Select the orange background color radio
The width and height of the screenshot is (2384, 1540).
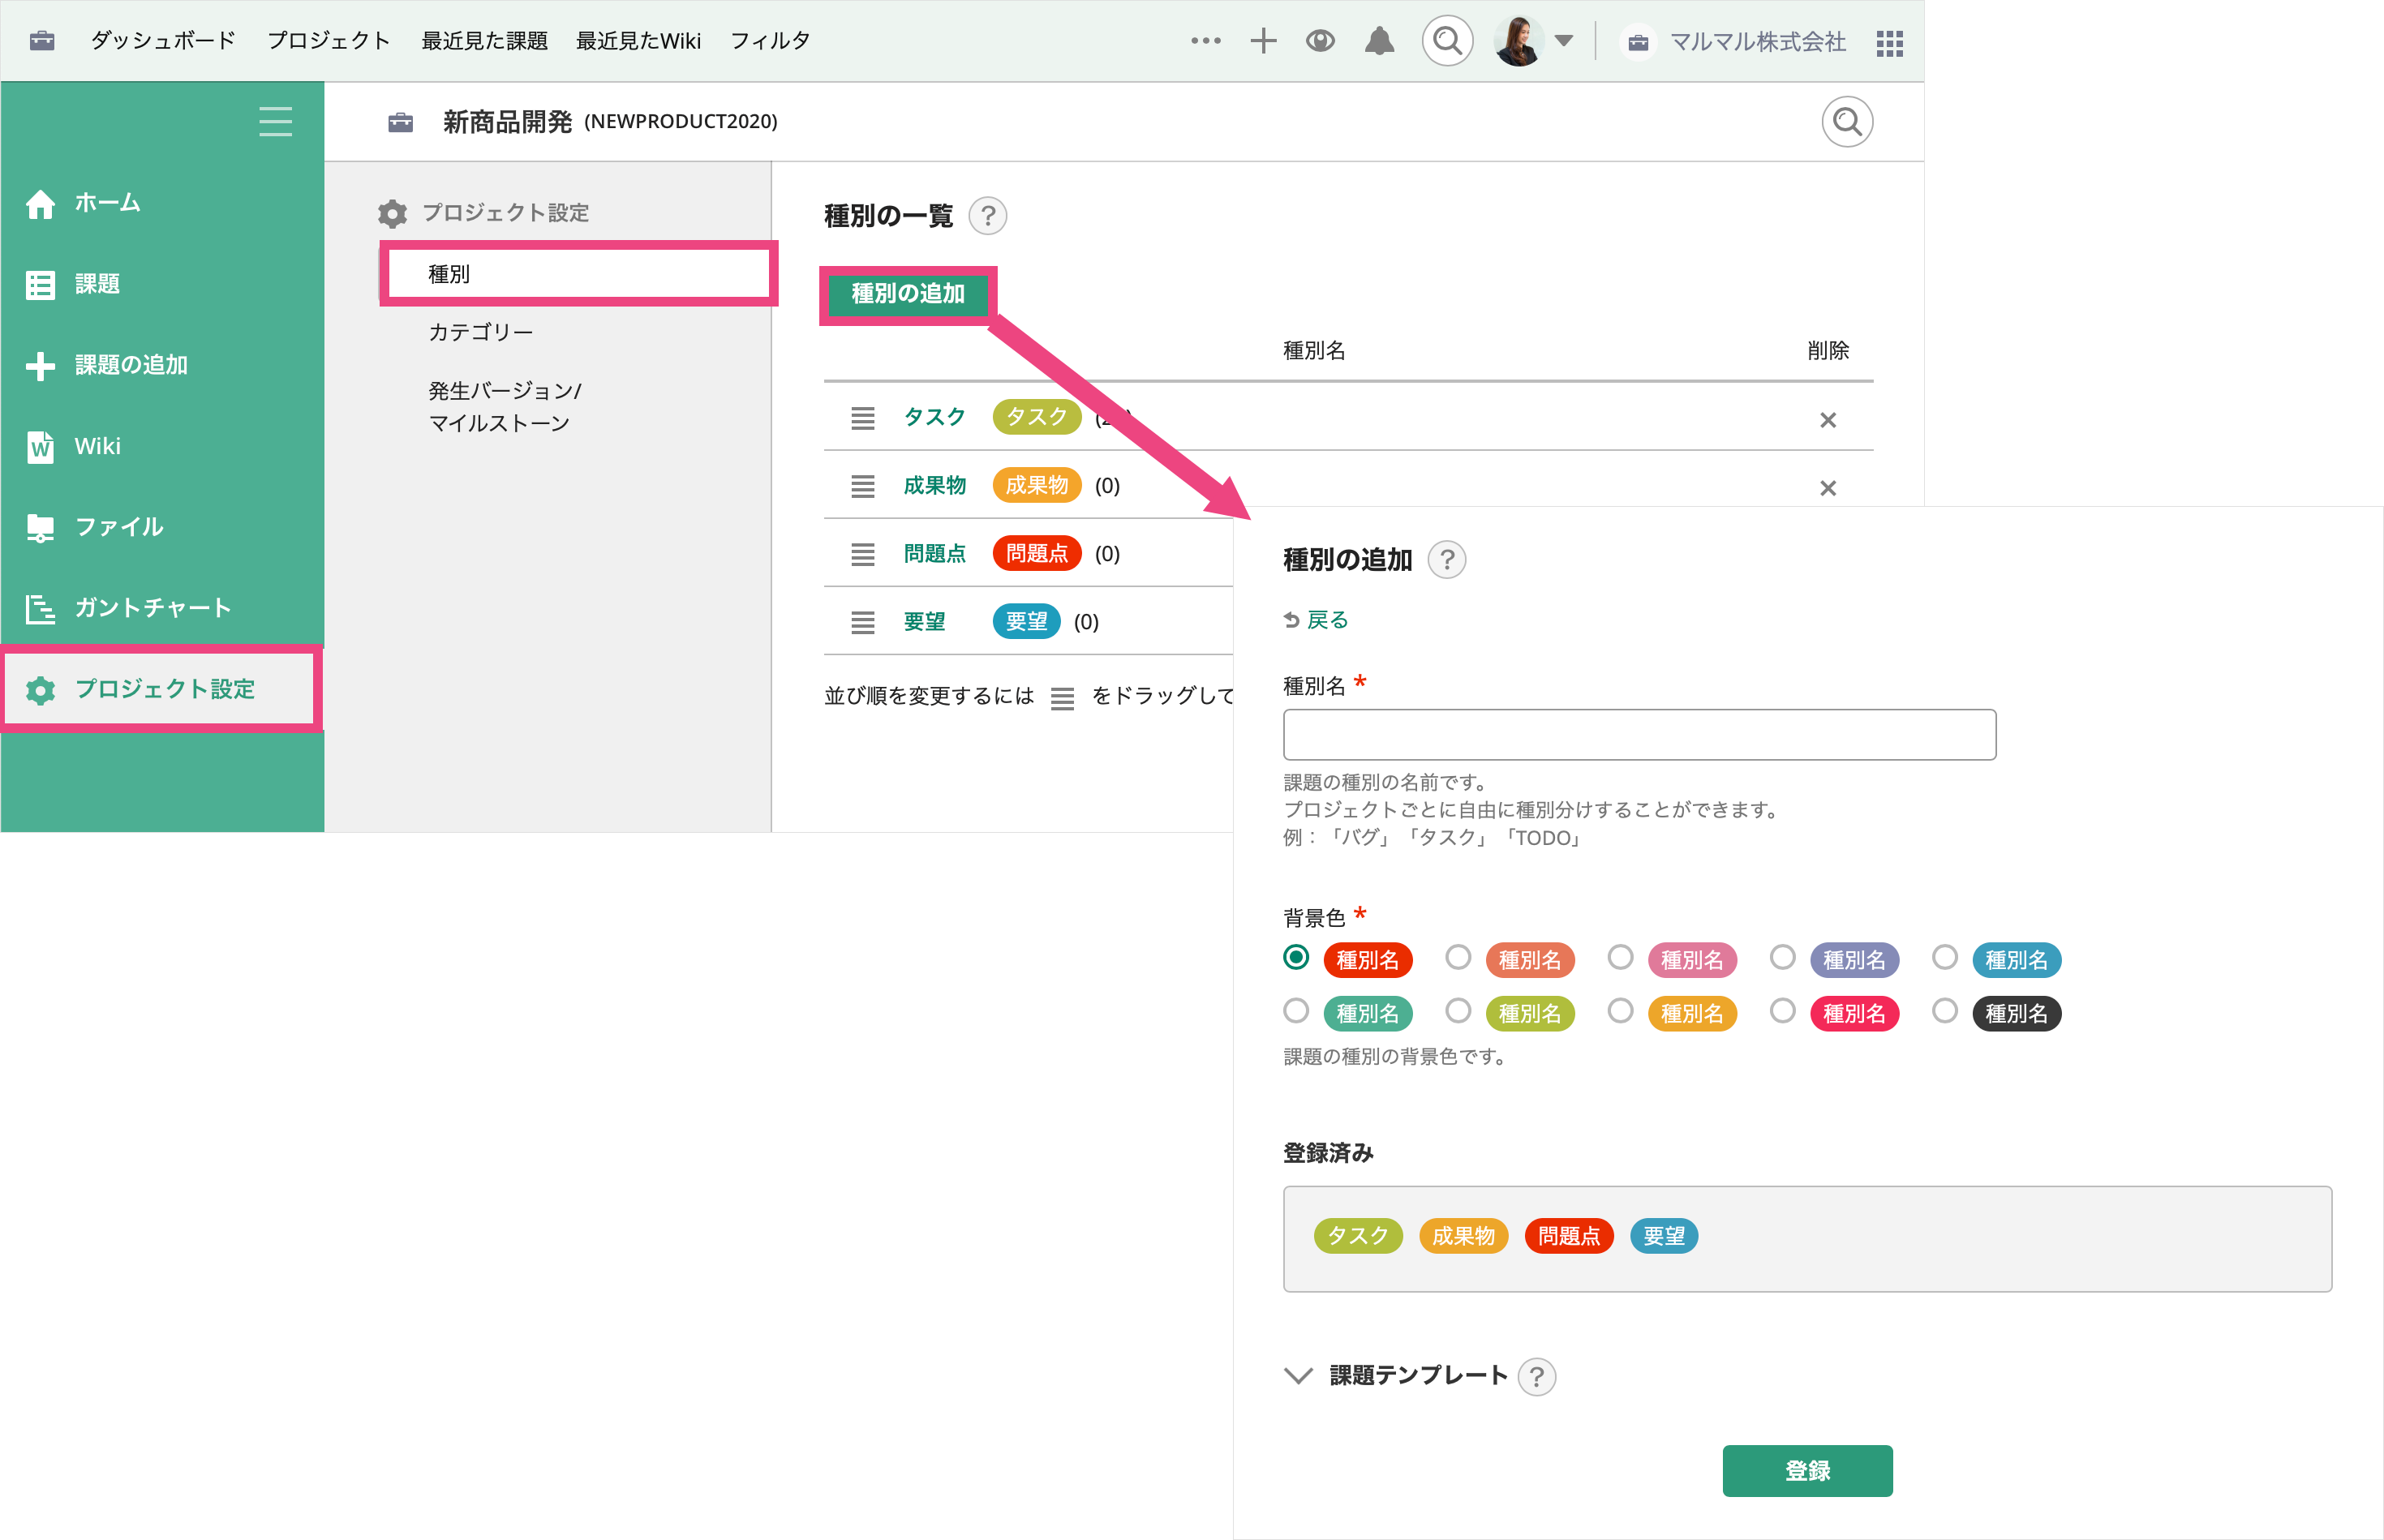(x=1620, y=1011)
